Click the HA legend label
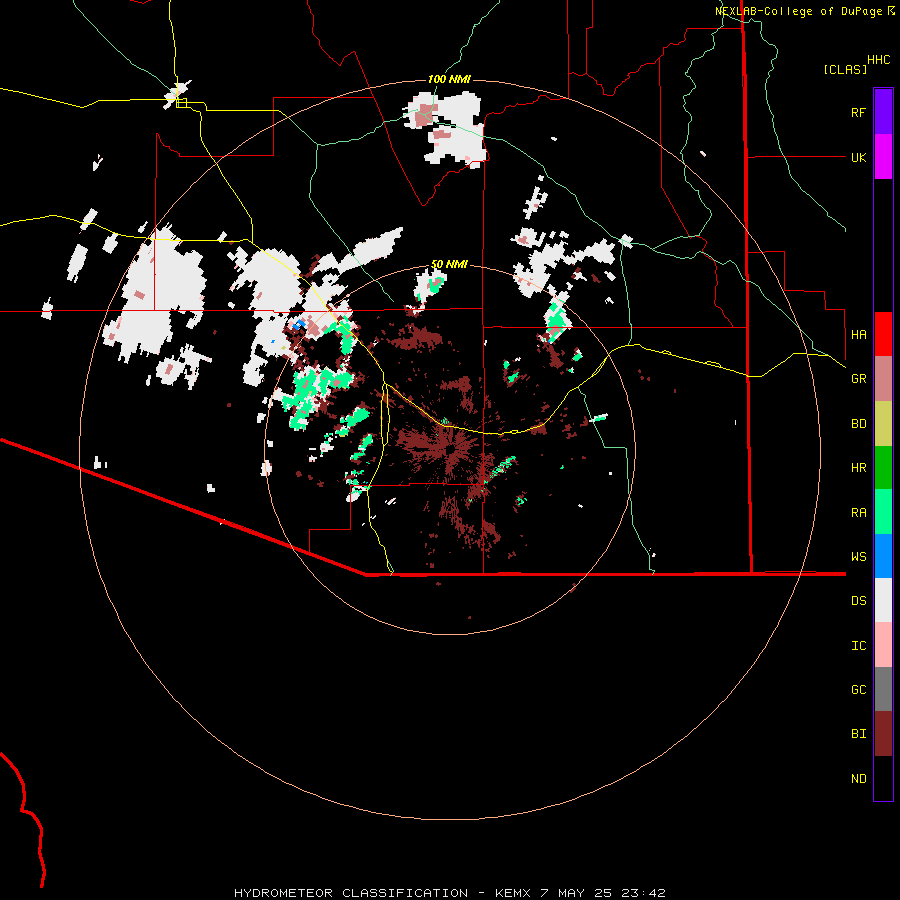 tap(858, 335)
